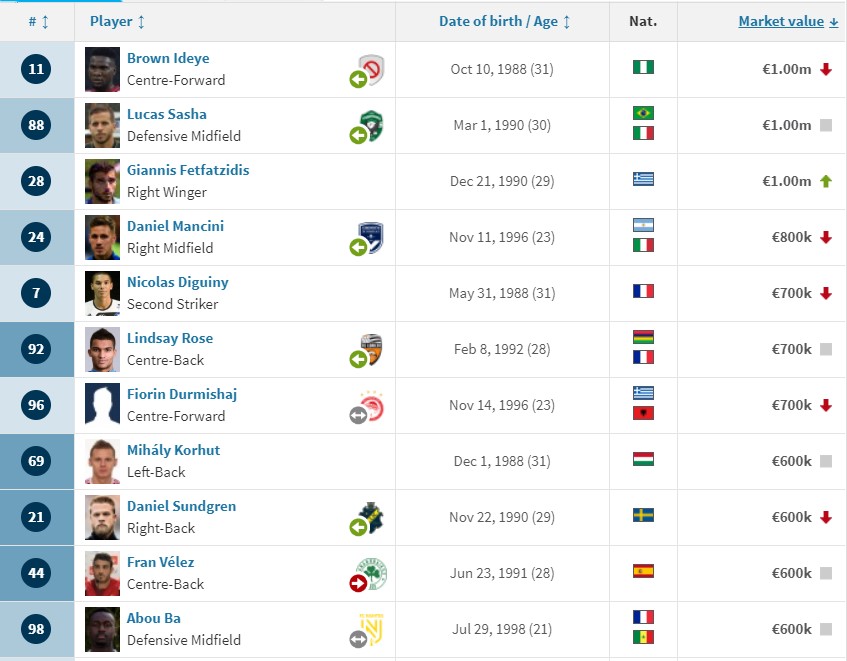Open Giannis Fetfatzidis player profile link

coord(188,170)
